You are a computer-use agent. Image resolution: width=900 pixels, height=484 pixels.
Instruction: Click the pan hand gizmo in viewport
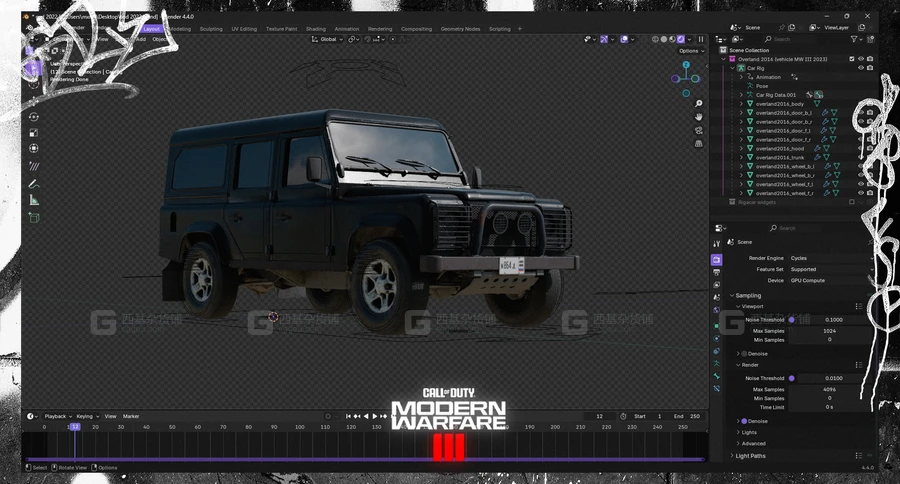(x=699, y=116)
